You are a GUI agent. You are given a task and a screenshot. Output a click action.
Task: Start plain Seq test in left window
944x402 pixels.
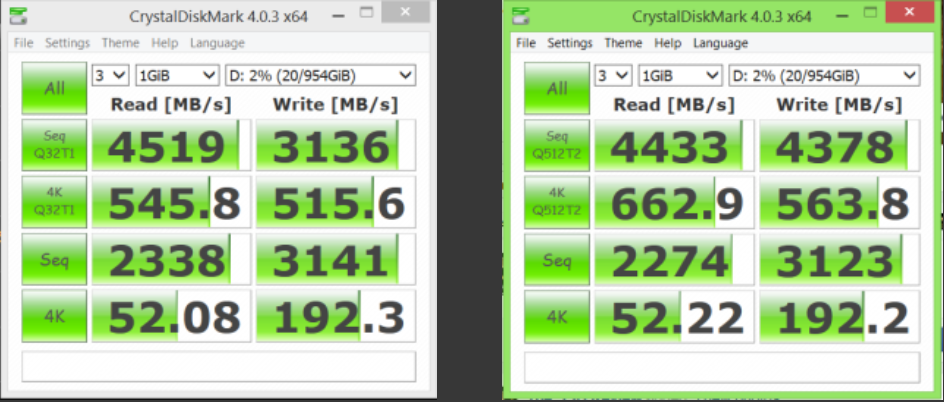[x=54, y=259]
